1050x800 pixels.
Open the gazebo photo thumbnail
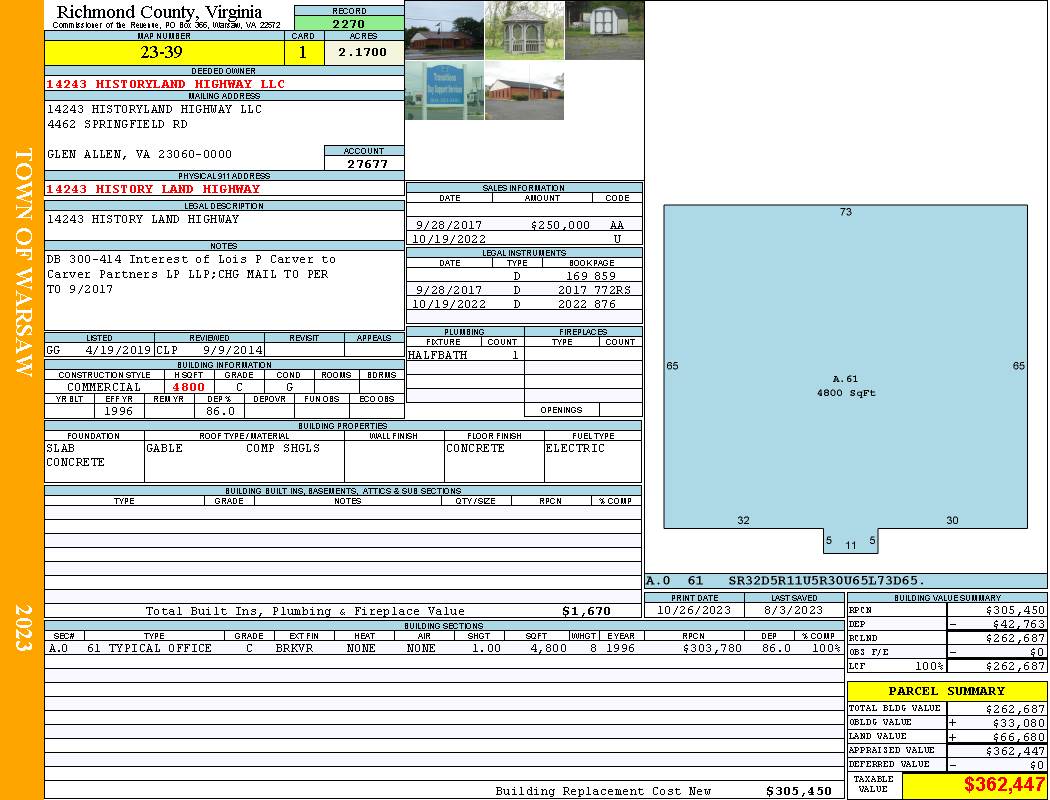524,30
